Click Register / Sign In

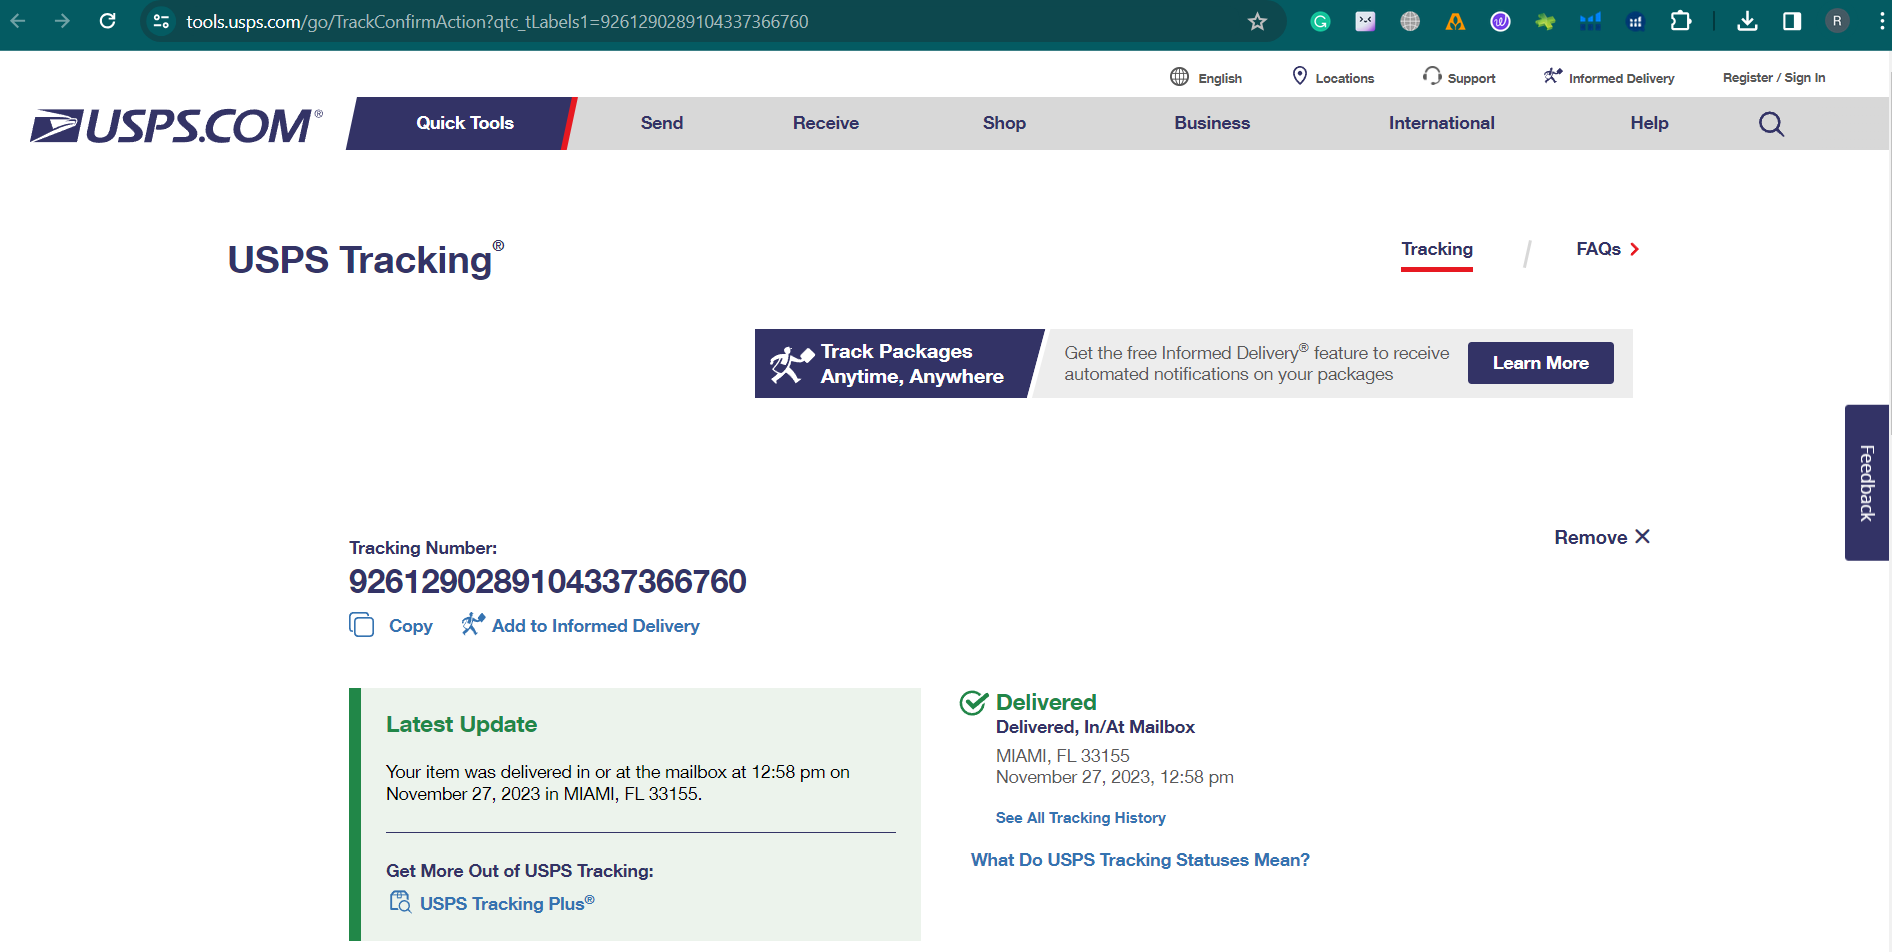click(1773, 78)
